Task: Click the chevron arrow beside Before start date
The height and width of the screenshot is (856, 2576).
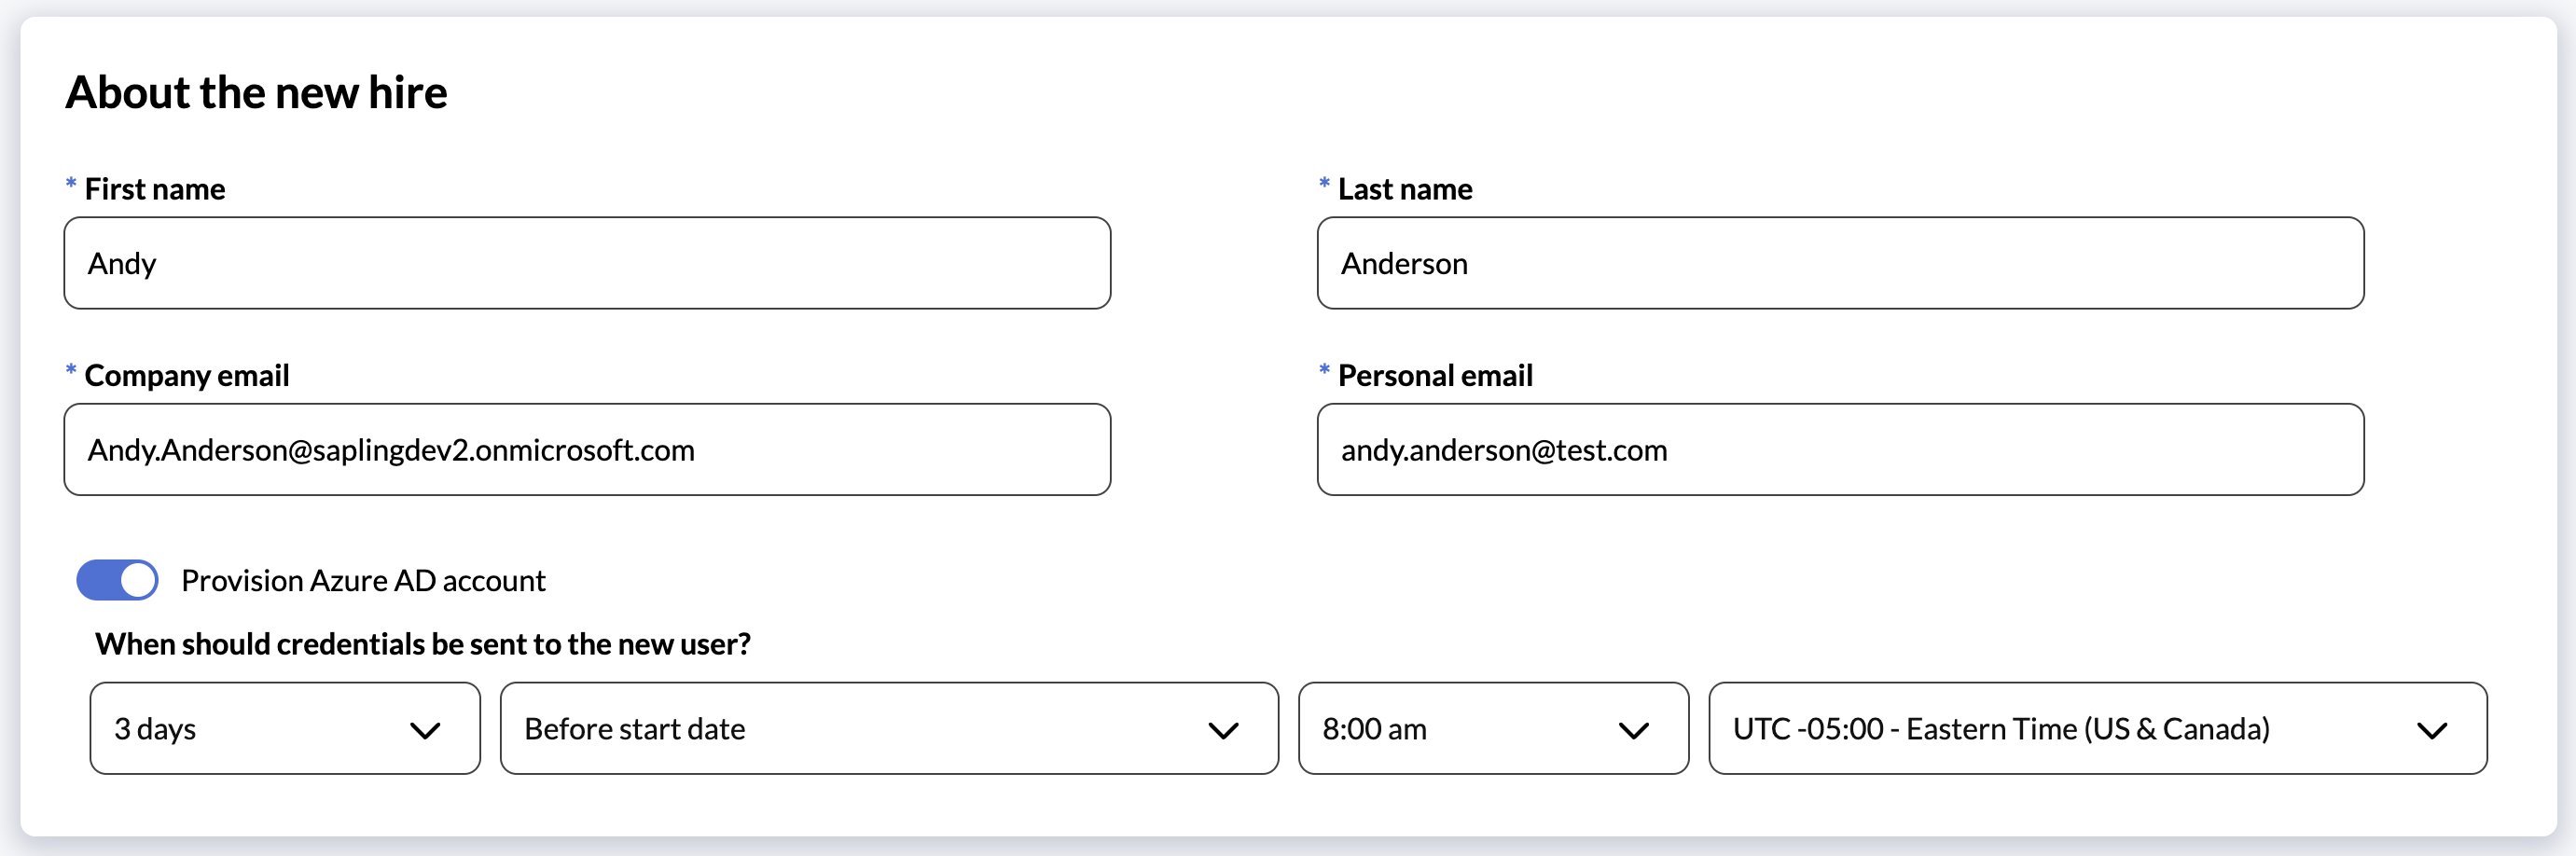Action: pos(1223,730)
